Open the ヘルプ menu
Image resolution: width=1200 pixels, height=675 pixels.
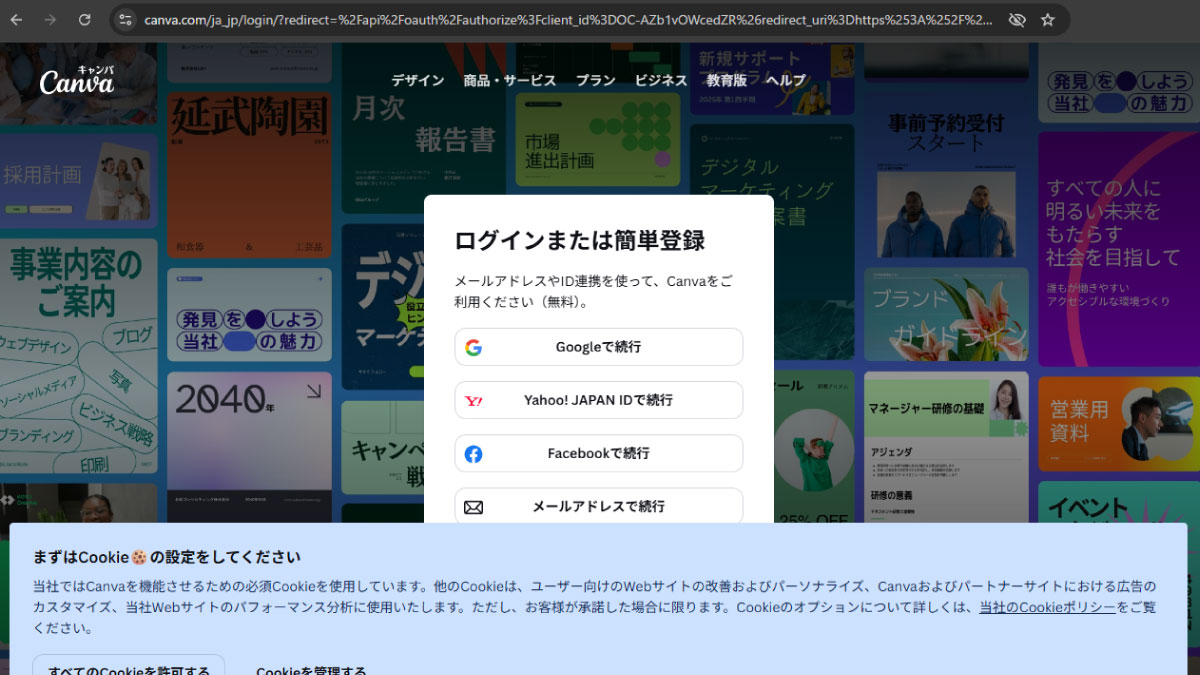(x=786, y=80)
